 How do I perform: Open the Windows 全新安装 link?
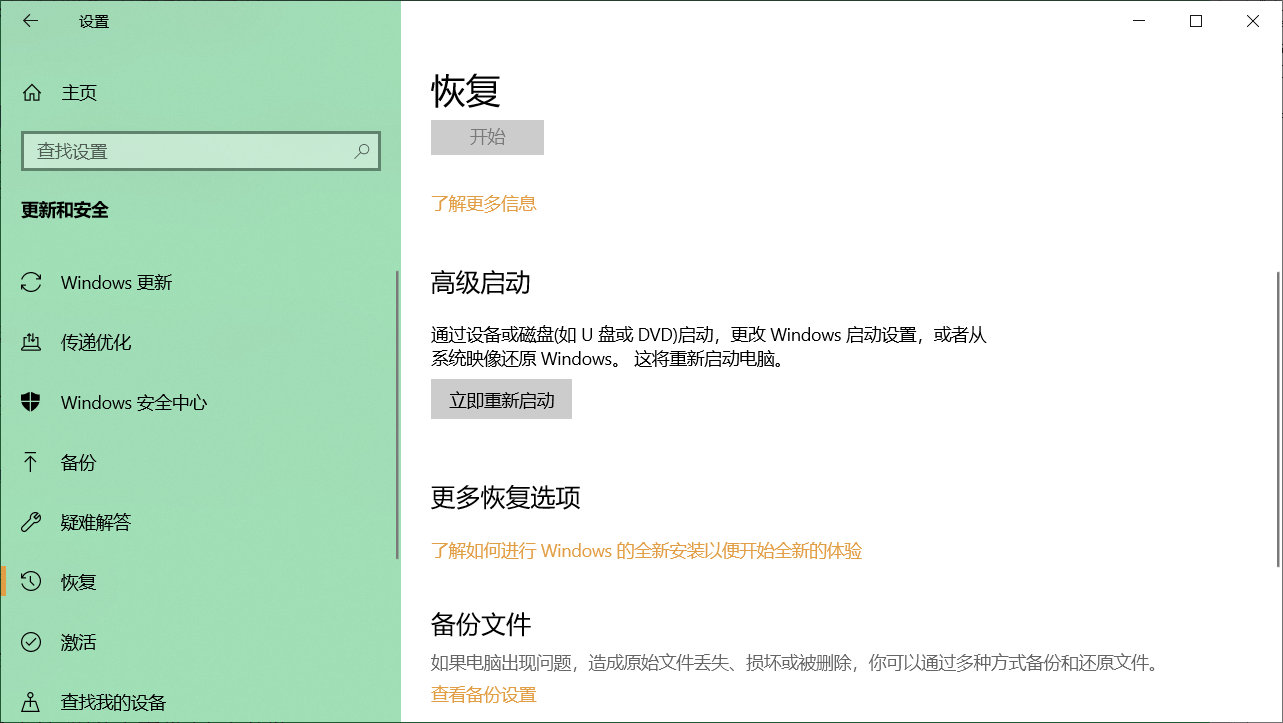coord(646,551)
